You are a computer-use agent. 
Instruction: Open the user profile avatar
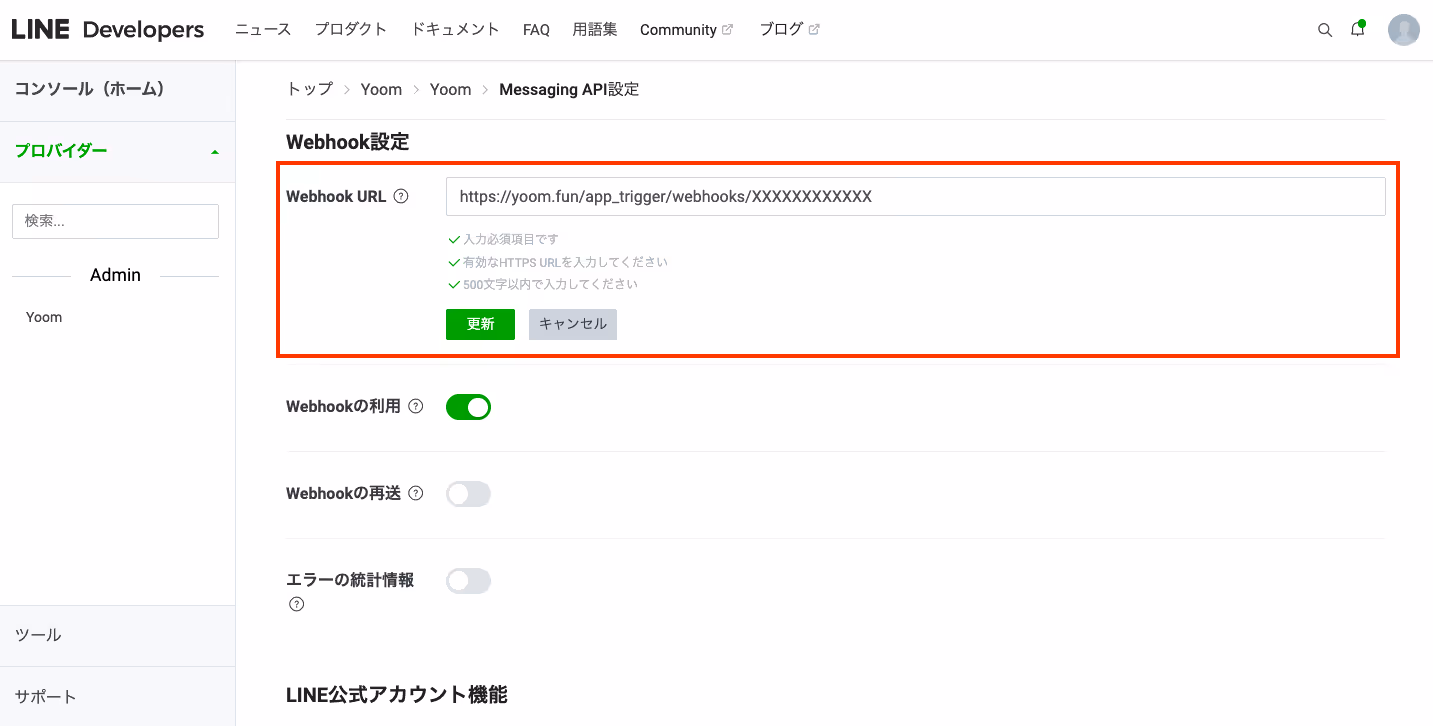pos(1404,30)
